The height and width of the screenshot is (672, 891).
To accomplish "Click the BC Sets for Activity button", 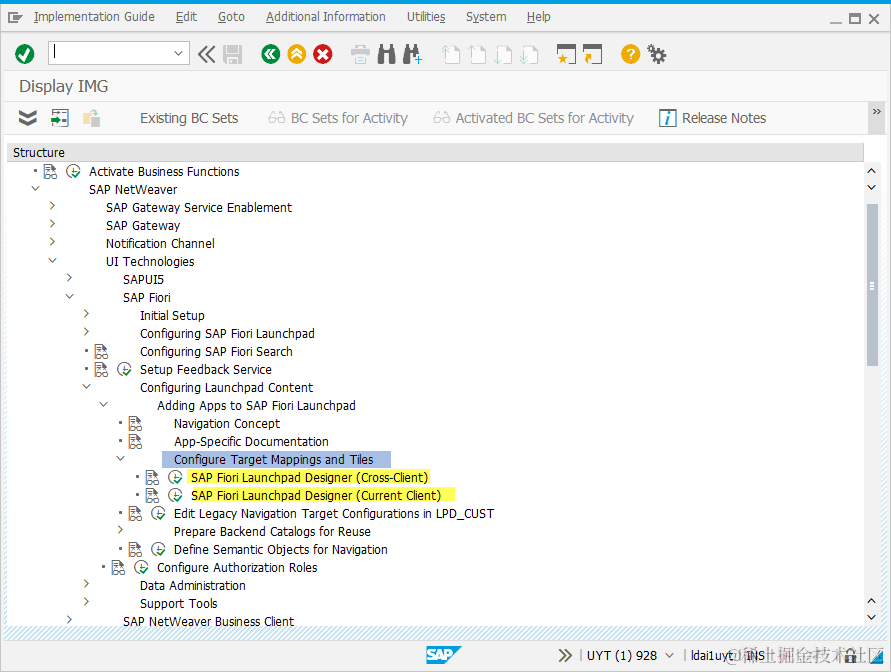I will click(x=338, y=118).
